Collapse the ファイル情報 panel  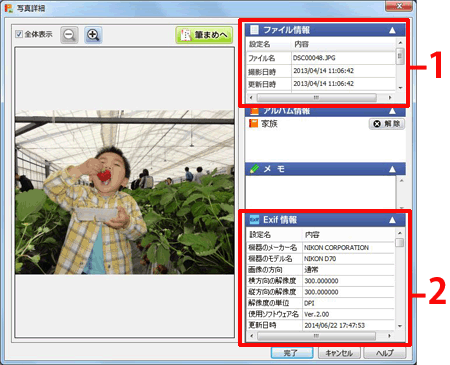tap(392, 30)
